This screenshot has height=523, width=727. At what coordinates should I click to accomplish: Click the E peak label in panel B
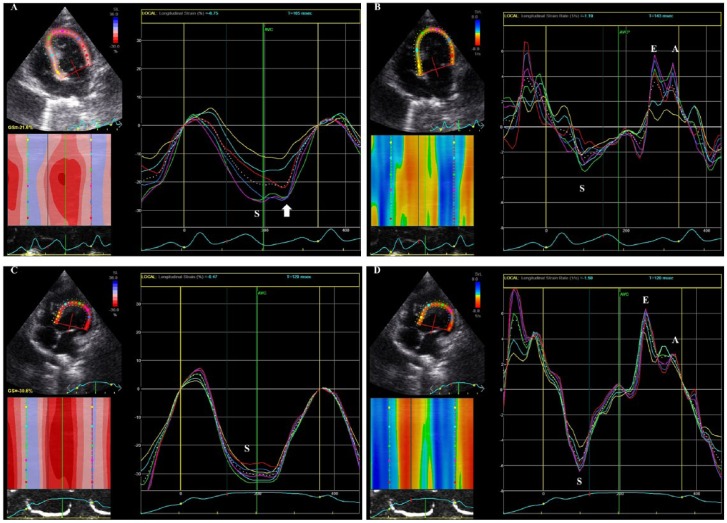pyautogui.click(x=652, y=48)
